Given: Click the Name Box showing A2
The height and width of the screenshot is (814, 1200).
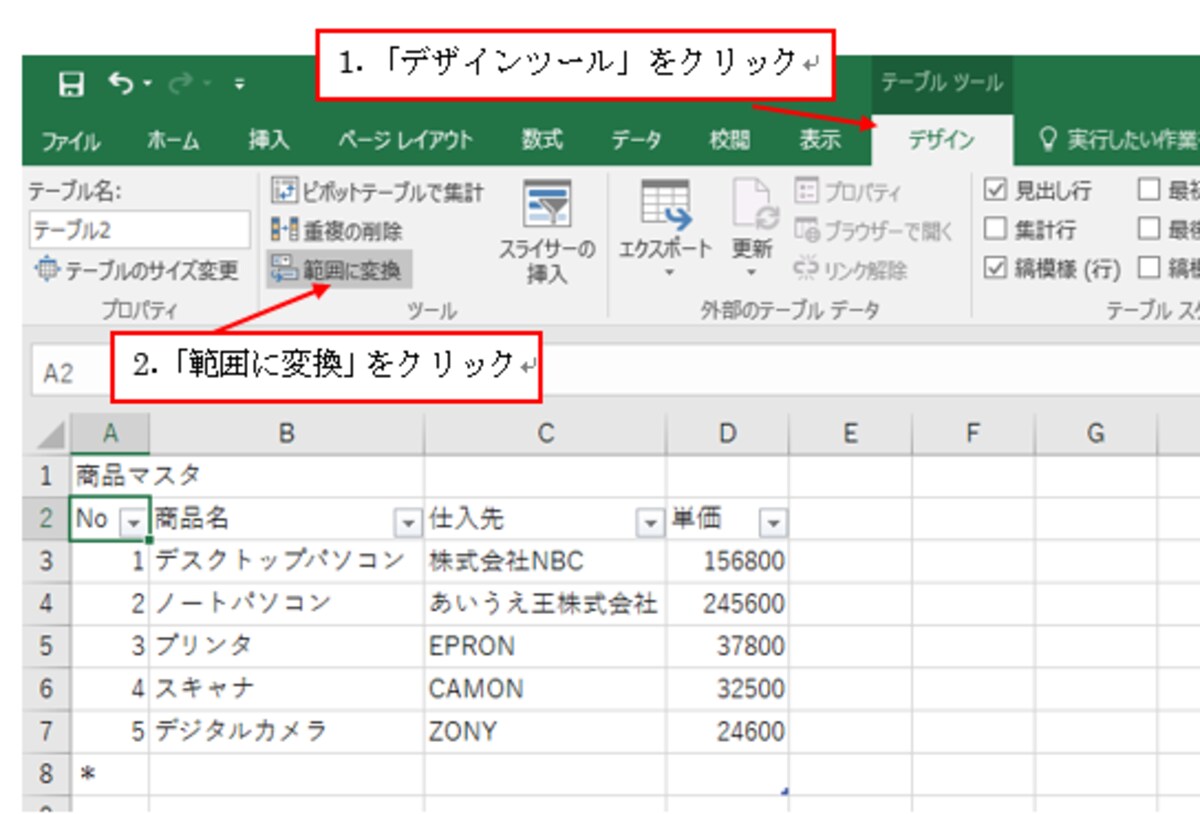Looking at the screenshot, I should click(70, 373).
